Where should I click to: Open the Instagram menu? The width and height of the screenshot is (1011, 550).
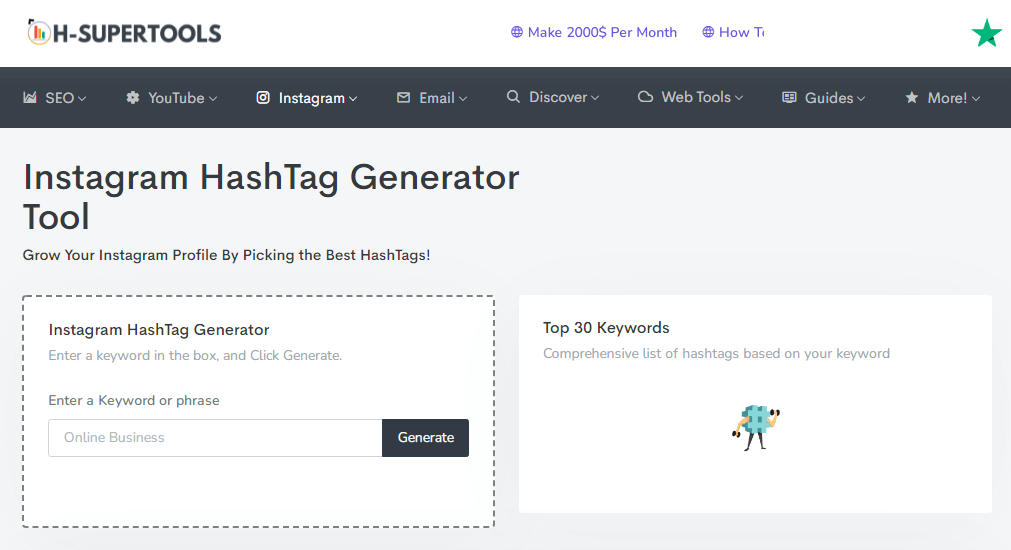point(312,98)
